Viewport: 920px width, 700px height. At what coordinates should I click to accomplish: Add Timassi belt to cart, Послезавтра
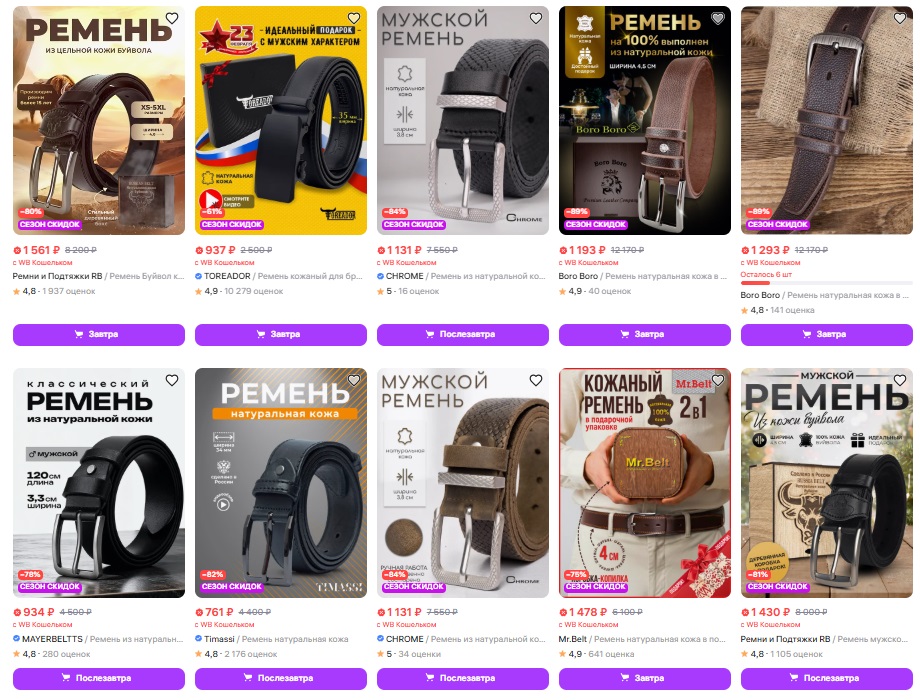[280, 678]
